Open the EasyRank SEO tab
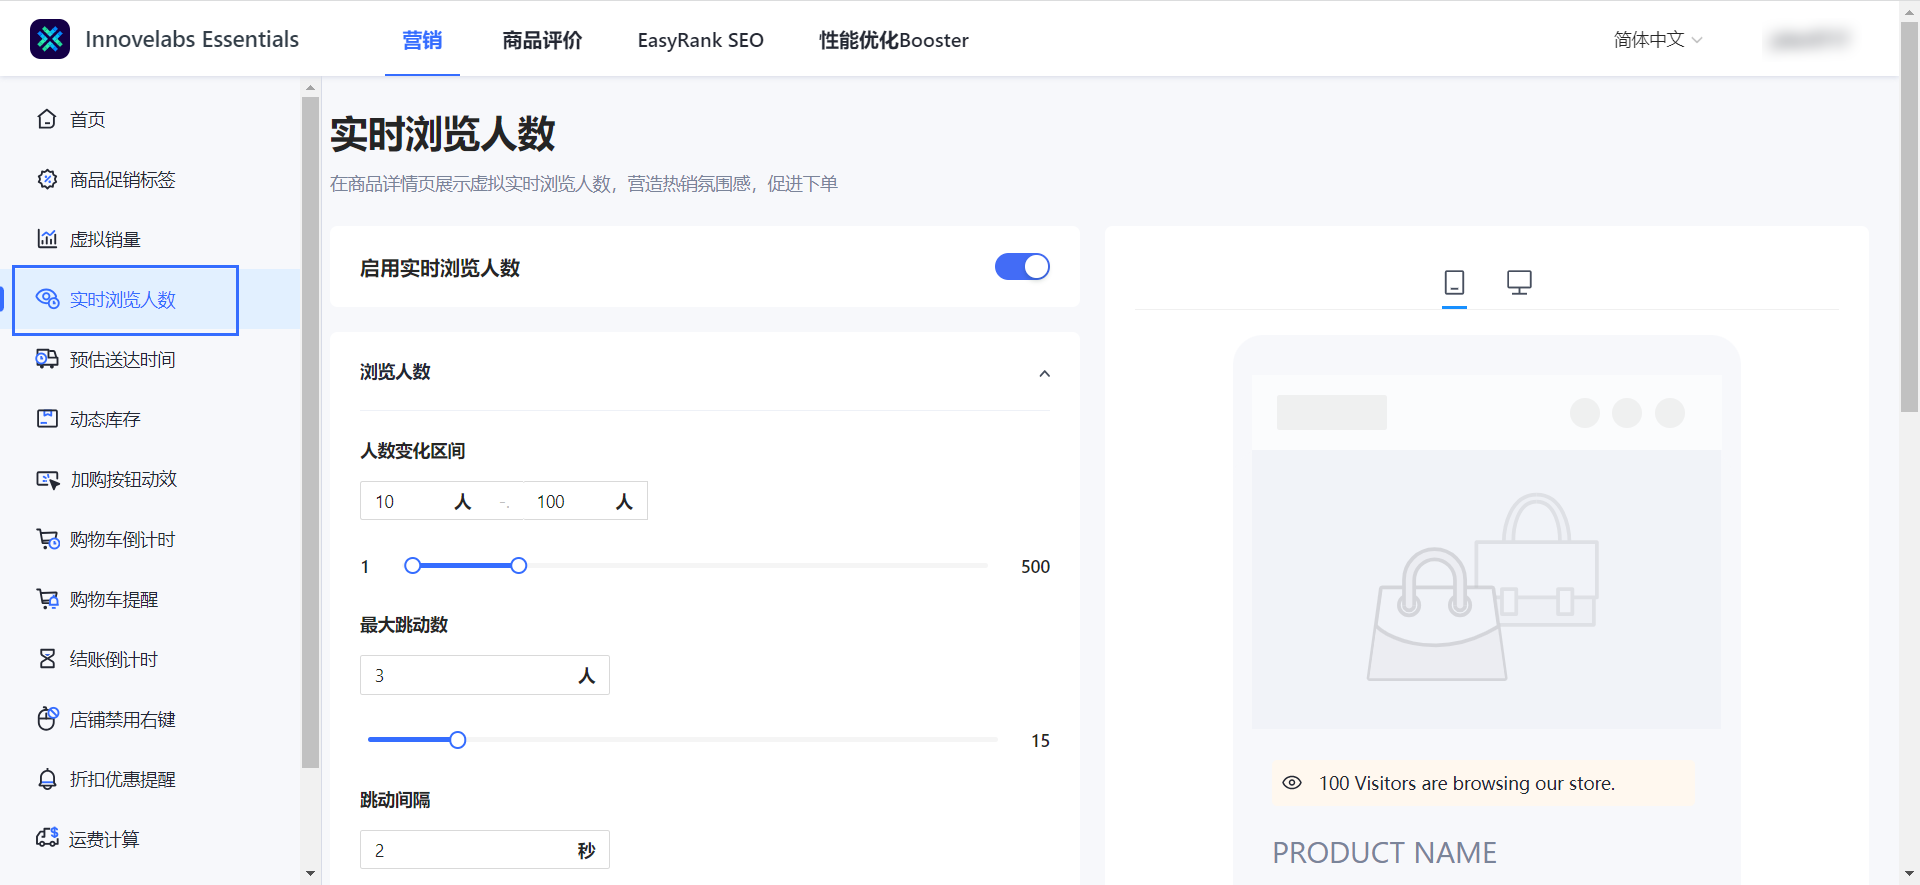The height and width of the screenshot is (885, 1920). [x=700, y=40]
